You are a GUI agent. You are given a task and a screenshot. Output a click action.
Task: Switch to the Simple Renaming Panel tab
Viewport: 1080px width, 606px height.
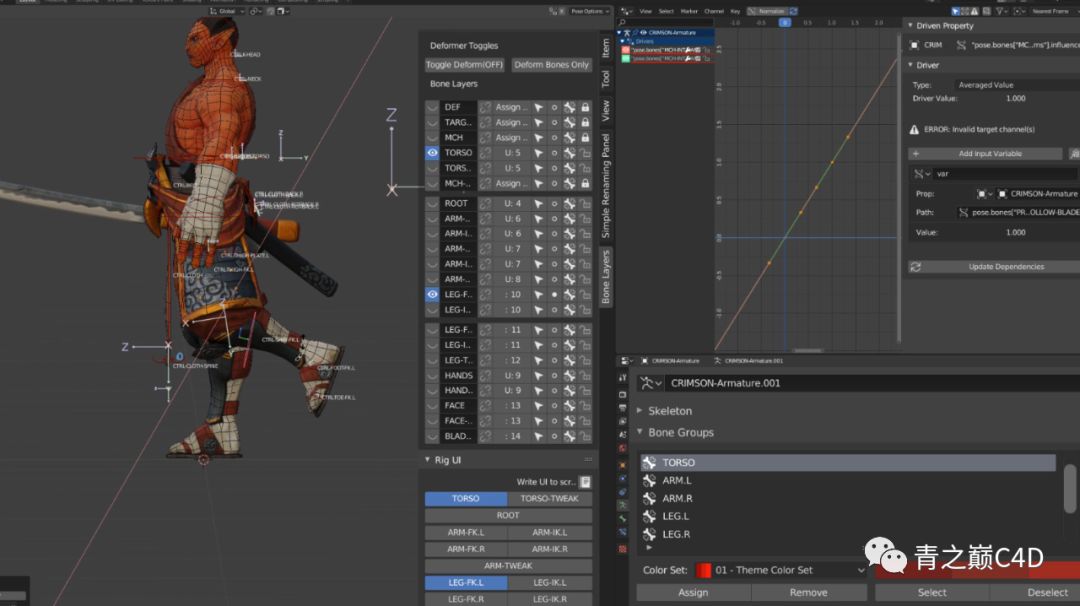pyautogui.click(x=605, y=186)
